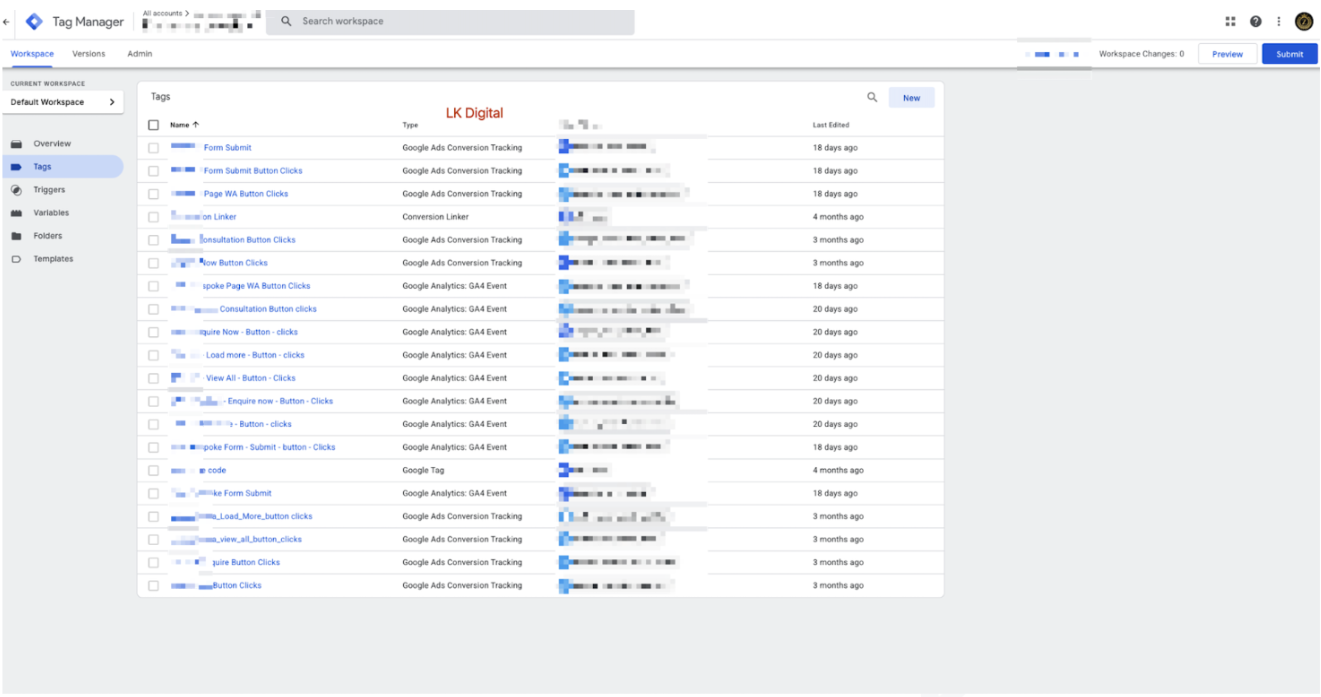
Task: Click the Triggers sidebar icon
Action: [x=16, y=190]
